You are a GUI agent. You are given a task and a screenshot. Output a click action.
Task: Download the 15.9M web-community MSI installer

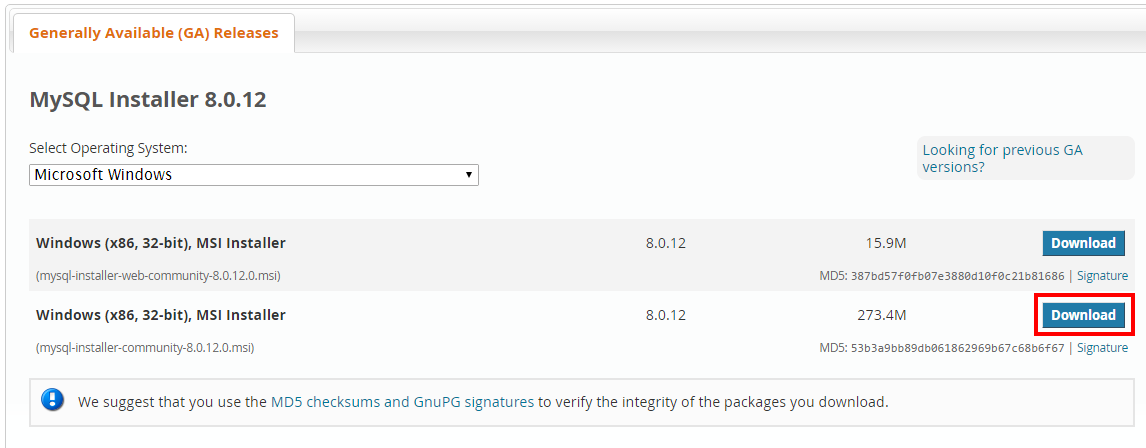click(1083, 243)
